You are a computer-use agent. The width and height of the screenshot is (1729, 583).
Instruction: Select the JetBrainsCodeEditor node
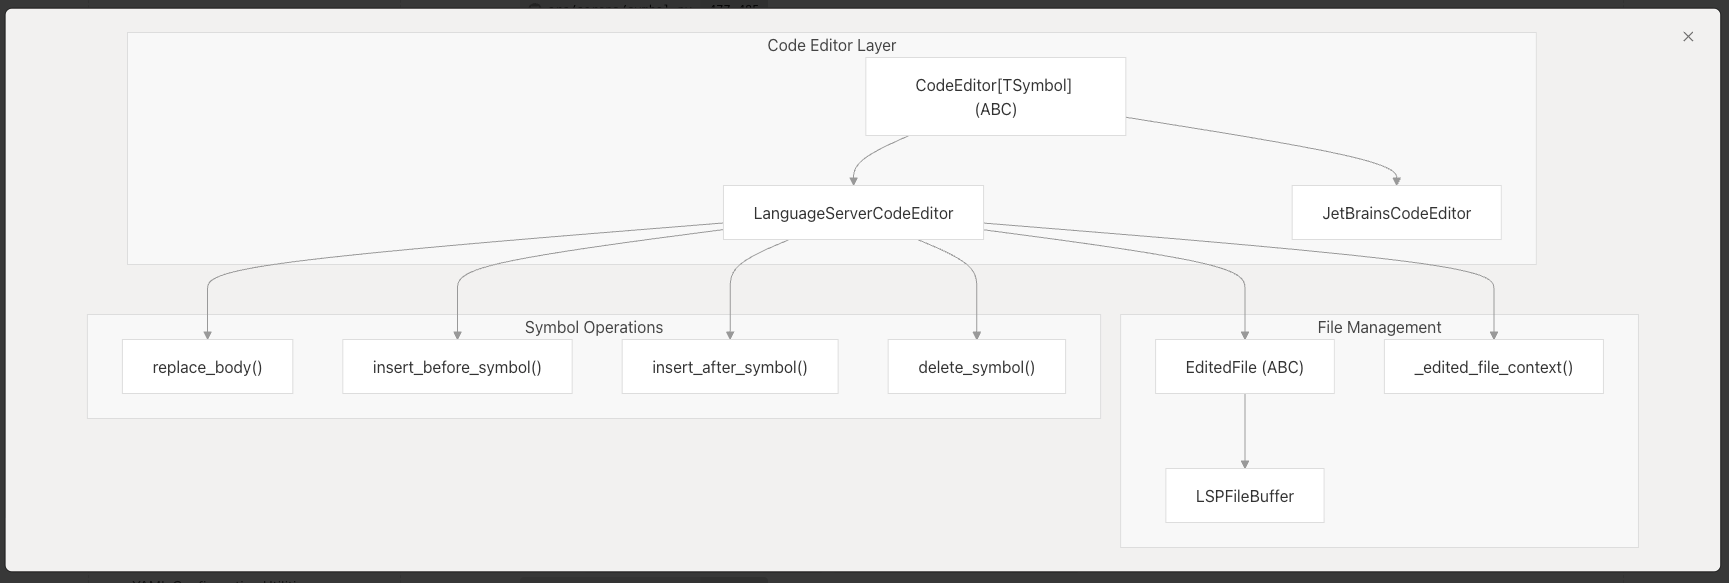pyautogui.click(x=1396, y=213)
